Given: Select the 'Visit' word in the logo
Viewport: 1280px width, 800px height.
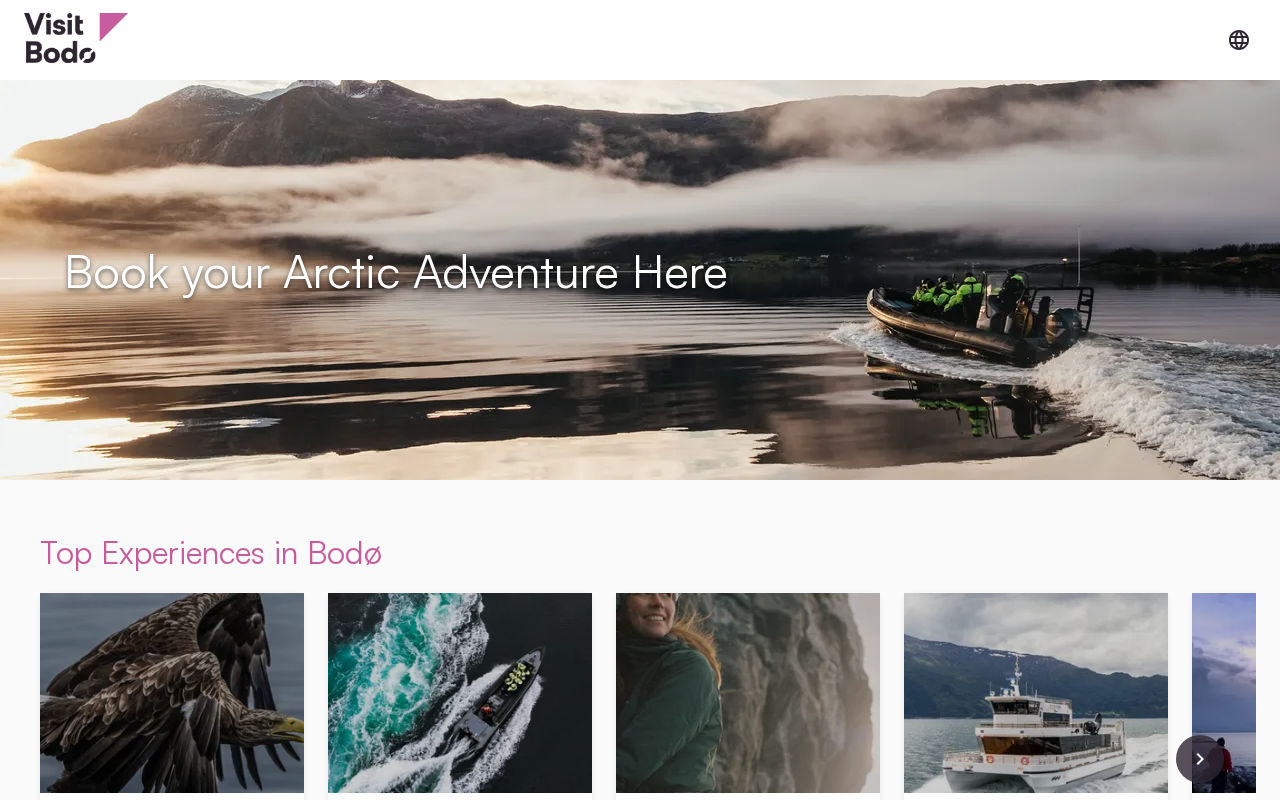Looking at the screenshot, I should point(54,25).
